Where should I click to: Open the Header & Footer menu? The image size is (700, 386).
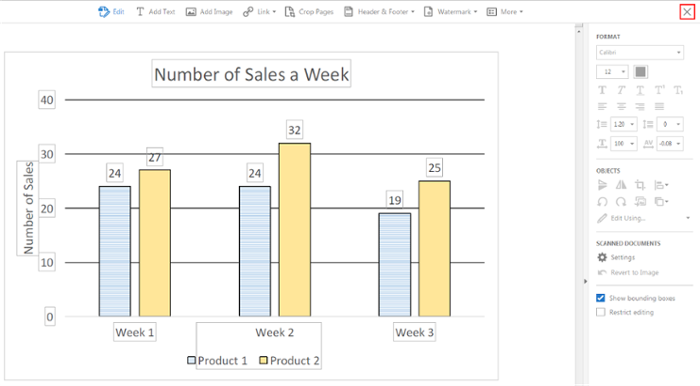tap(379, 12)
